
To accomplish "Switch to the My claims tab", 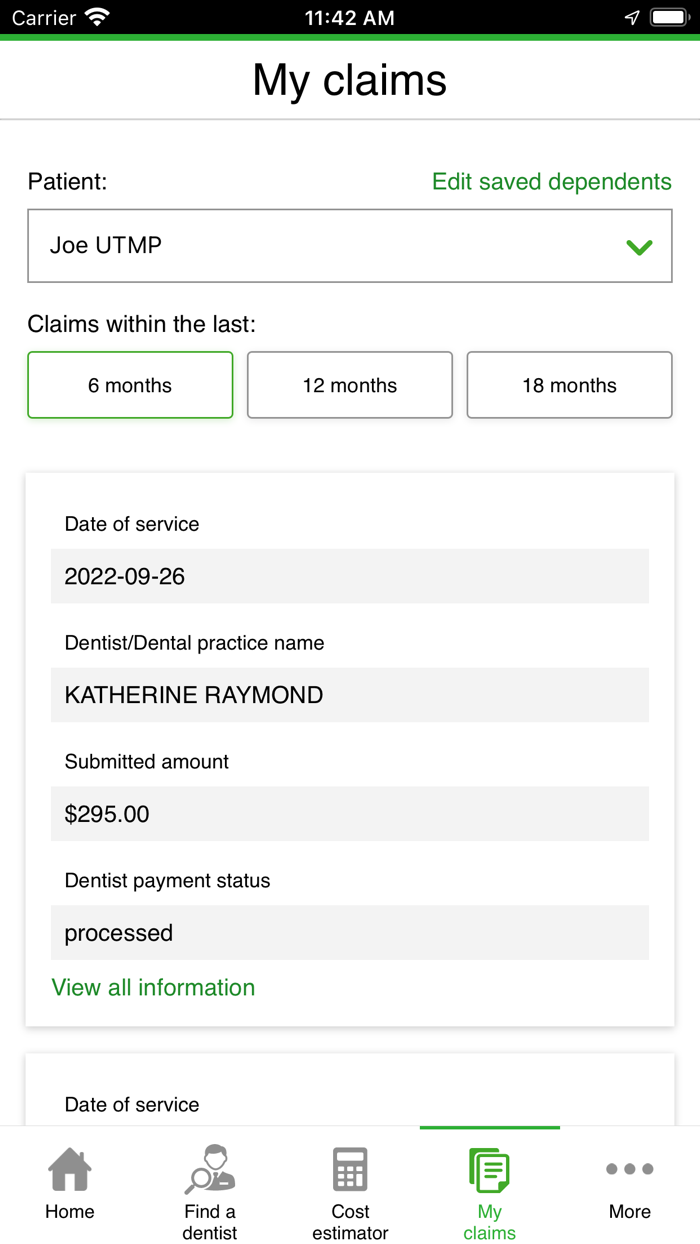I will [489, 1190].
